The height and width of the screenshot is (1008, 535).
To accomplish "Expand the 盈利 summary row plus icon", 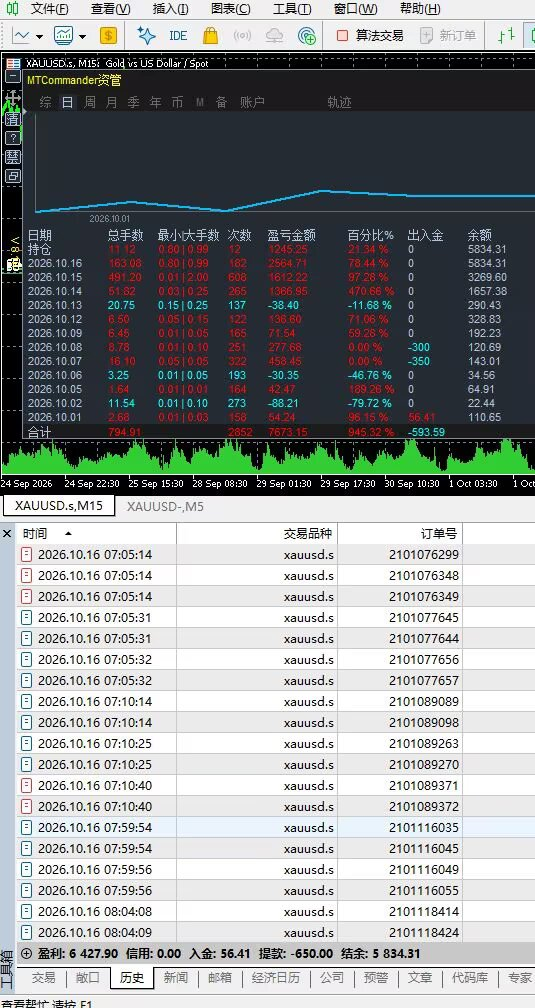I will click(26, 954).
